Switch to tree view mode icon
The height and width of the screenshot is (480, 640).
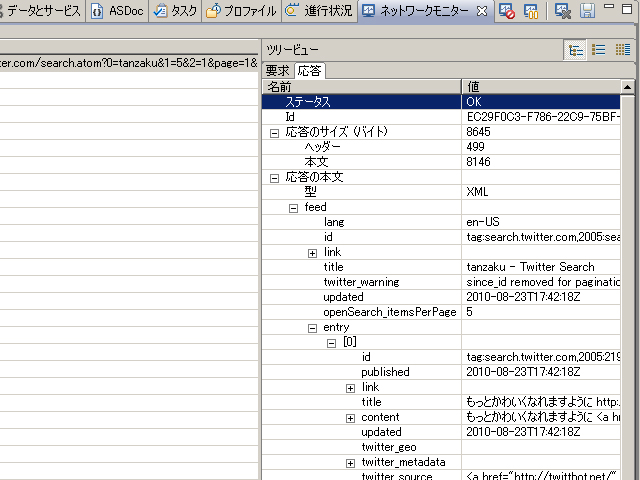coord(575,50)
